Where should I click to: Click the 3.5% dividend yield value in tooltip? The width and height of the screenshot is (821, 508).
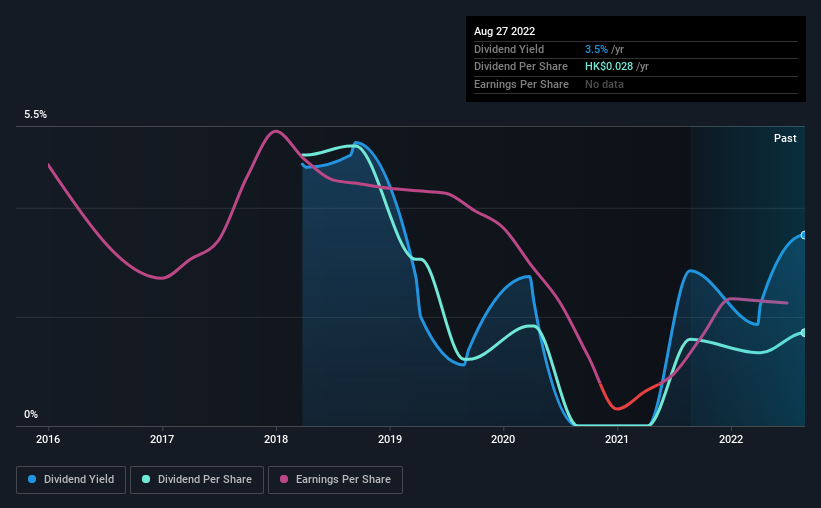pos(596,49)
